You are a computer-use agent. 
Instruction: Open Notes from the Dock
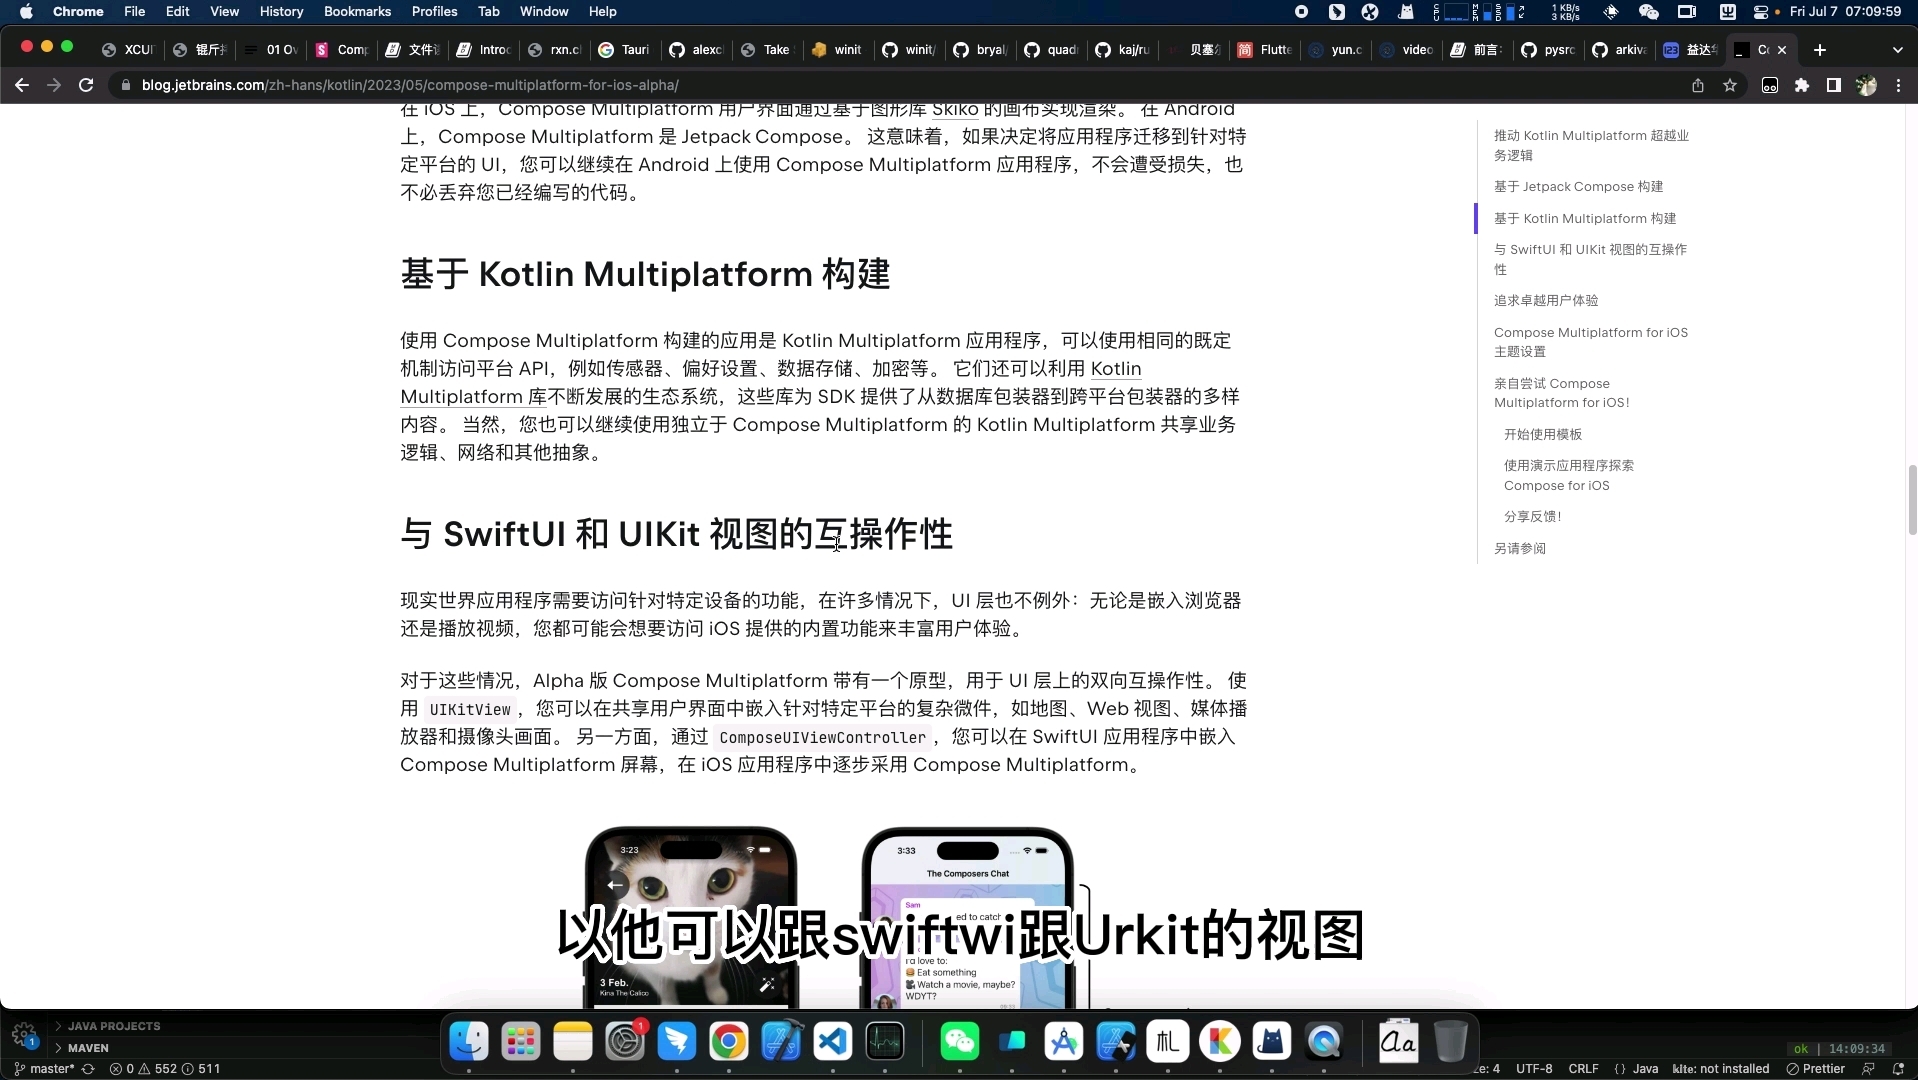tap(573, 1042)
